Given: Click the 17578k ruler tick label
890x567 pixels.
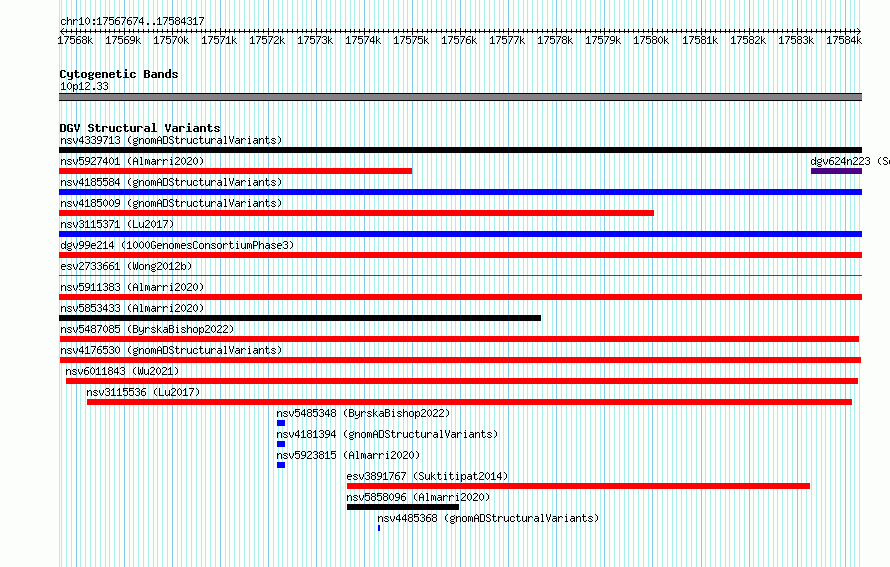Looking at the screenshot, I should click(x=555, y=40).
